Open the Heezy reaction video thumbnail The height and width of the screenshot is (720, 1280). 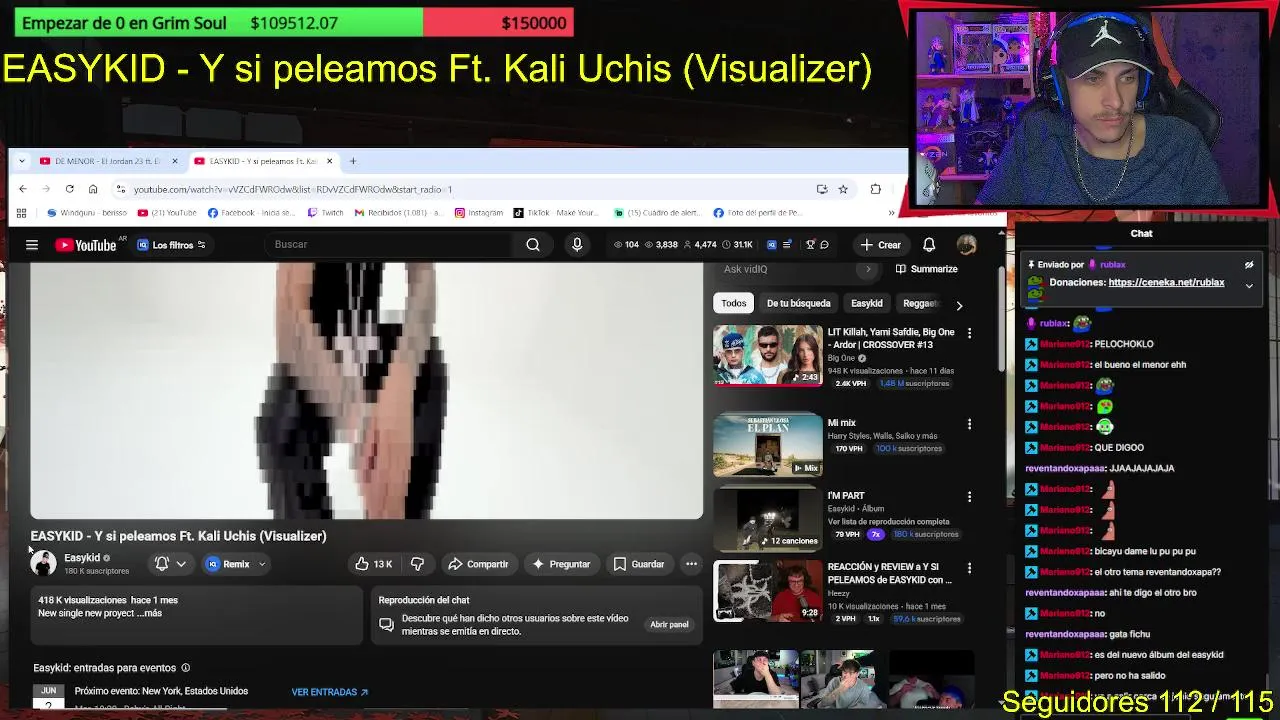[x=767, y=590]
